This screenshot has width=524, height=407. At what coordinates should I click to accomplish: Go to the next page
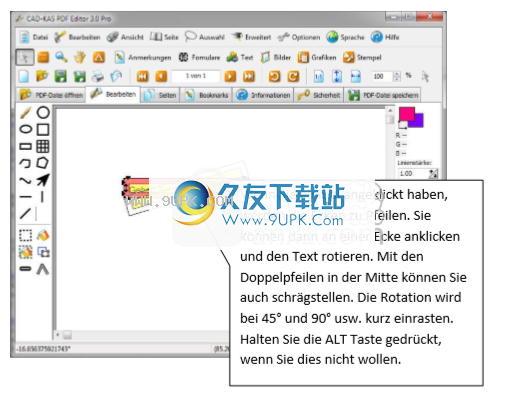[x=230, y=77]
